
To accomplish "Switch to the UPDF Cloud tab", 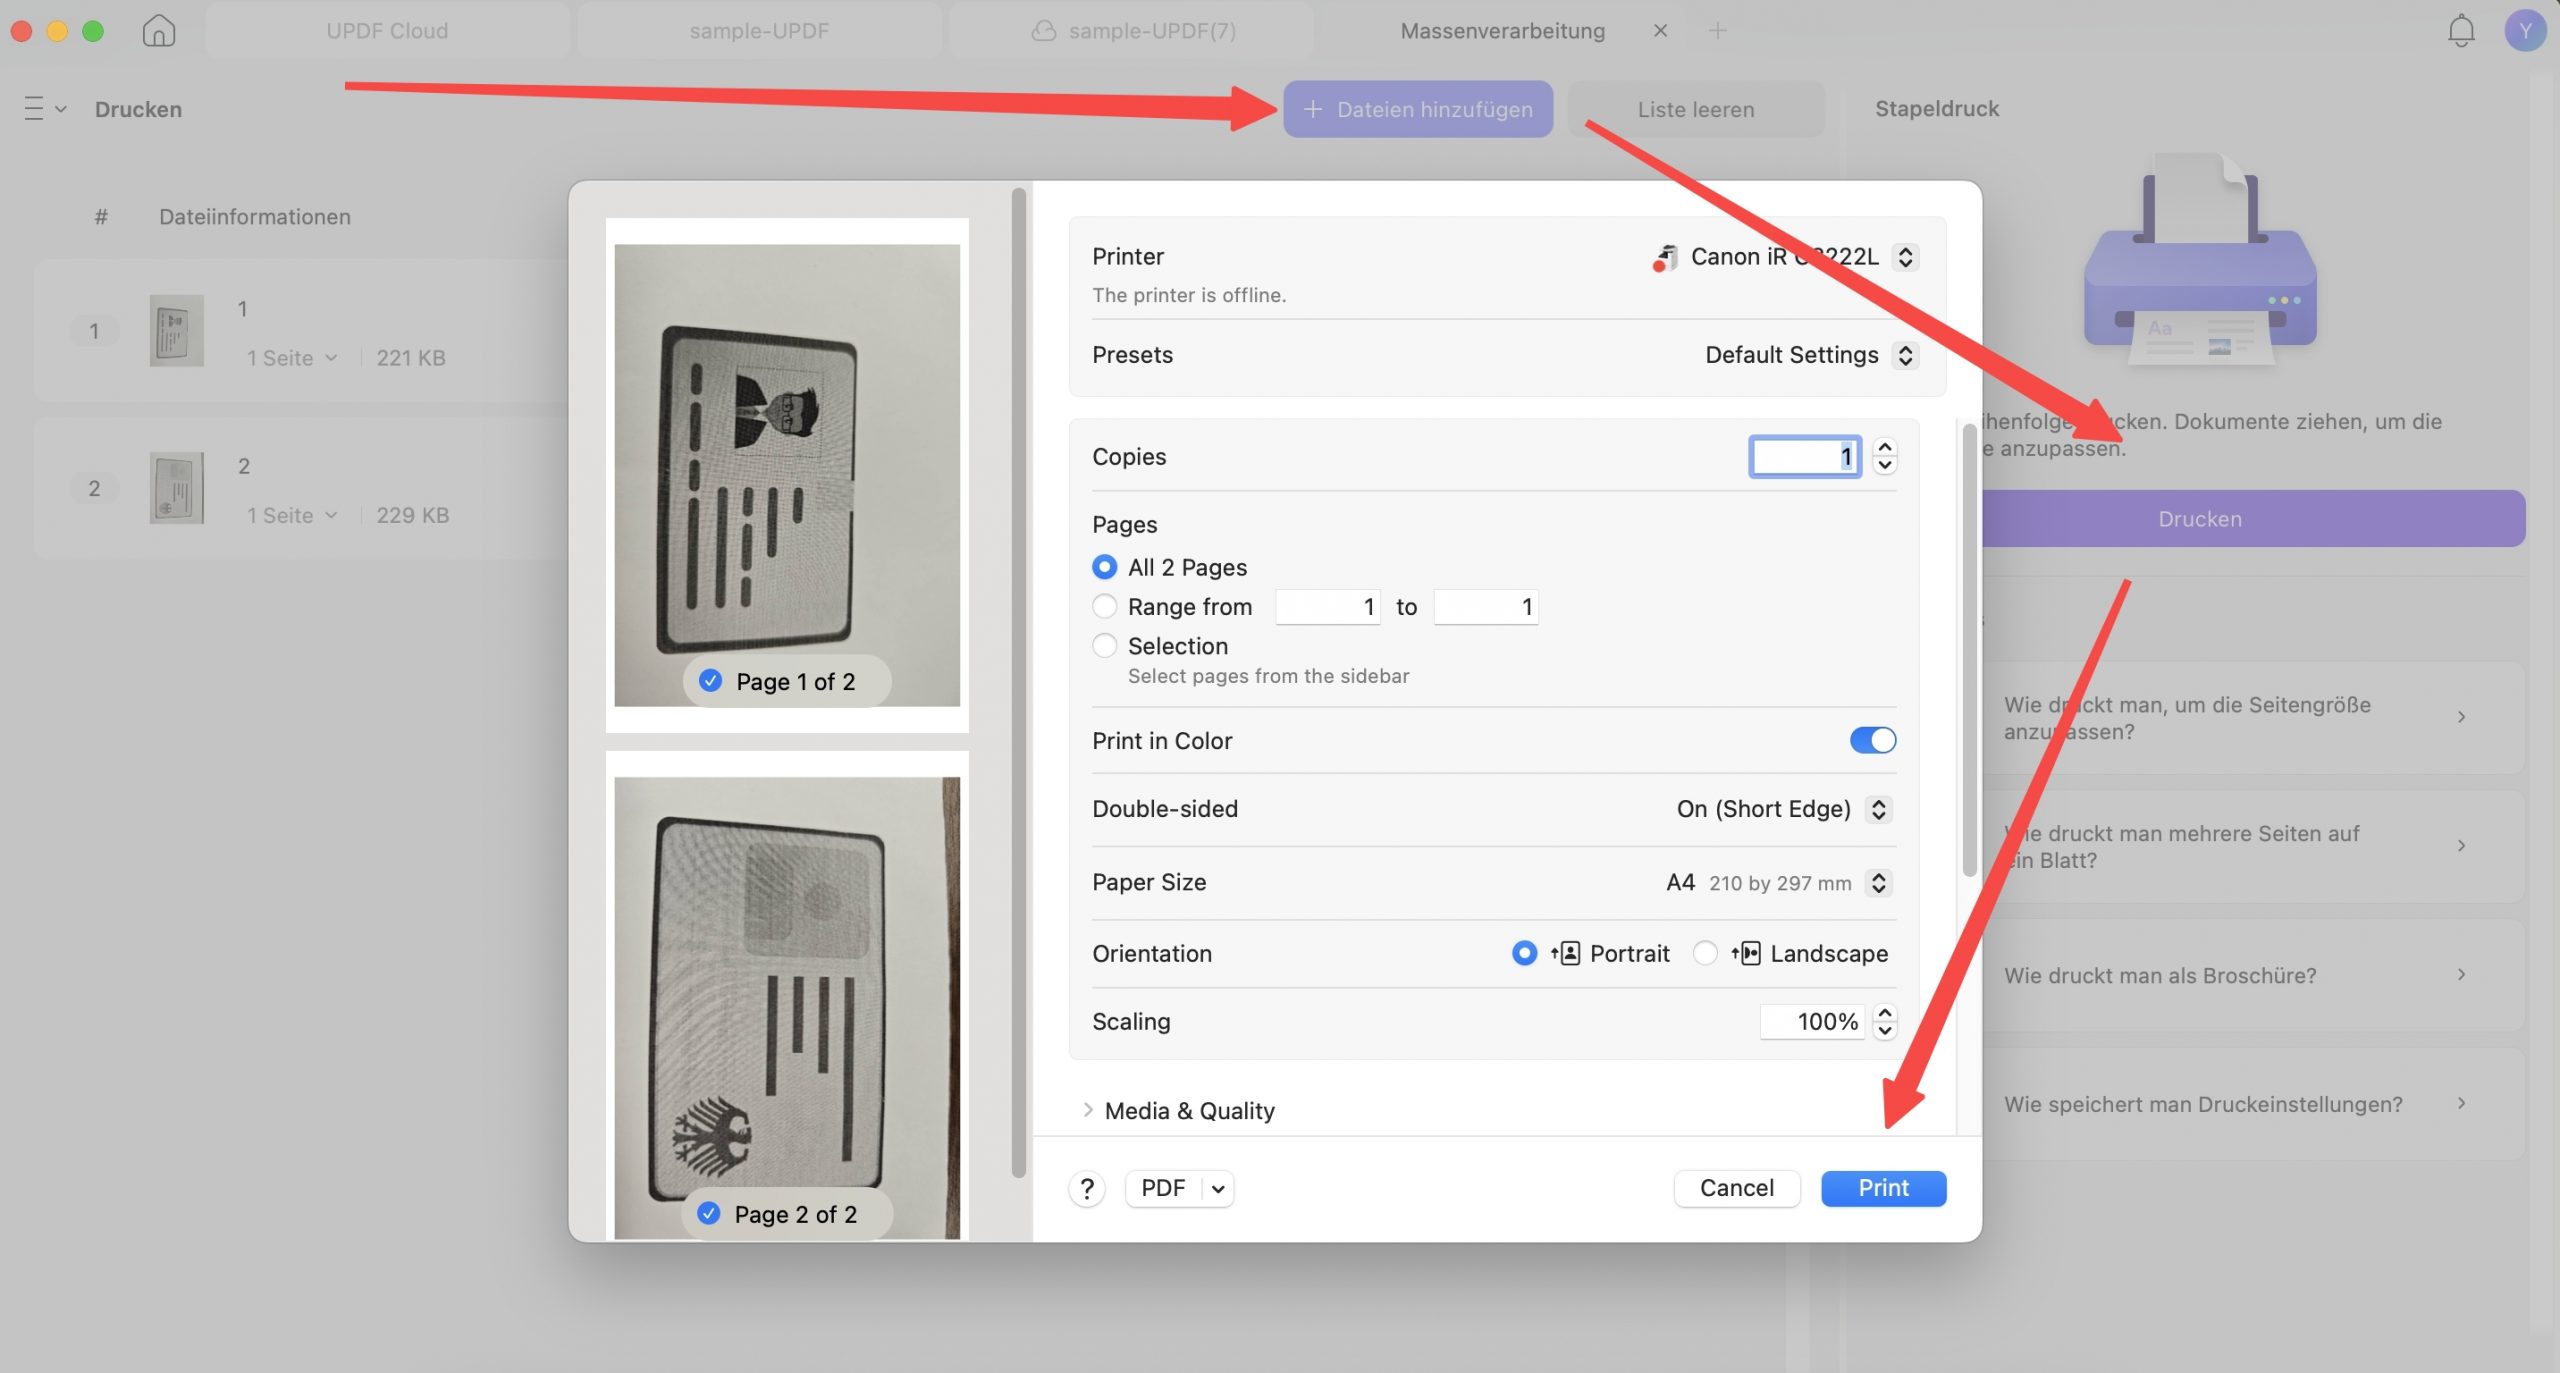I will (x=387, y=30).
